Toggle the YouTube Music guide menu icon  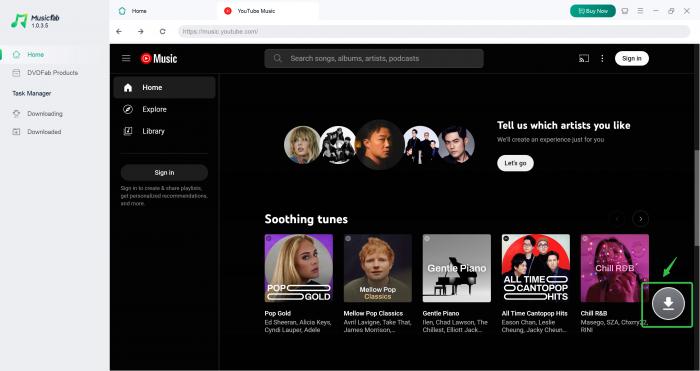[x=126, y=58]
